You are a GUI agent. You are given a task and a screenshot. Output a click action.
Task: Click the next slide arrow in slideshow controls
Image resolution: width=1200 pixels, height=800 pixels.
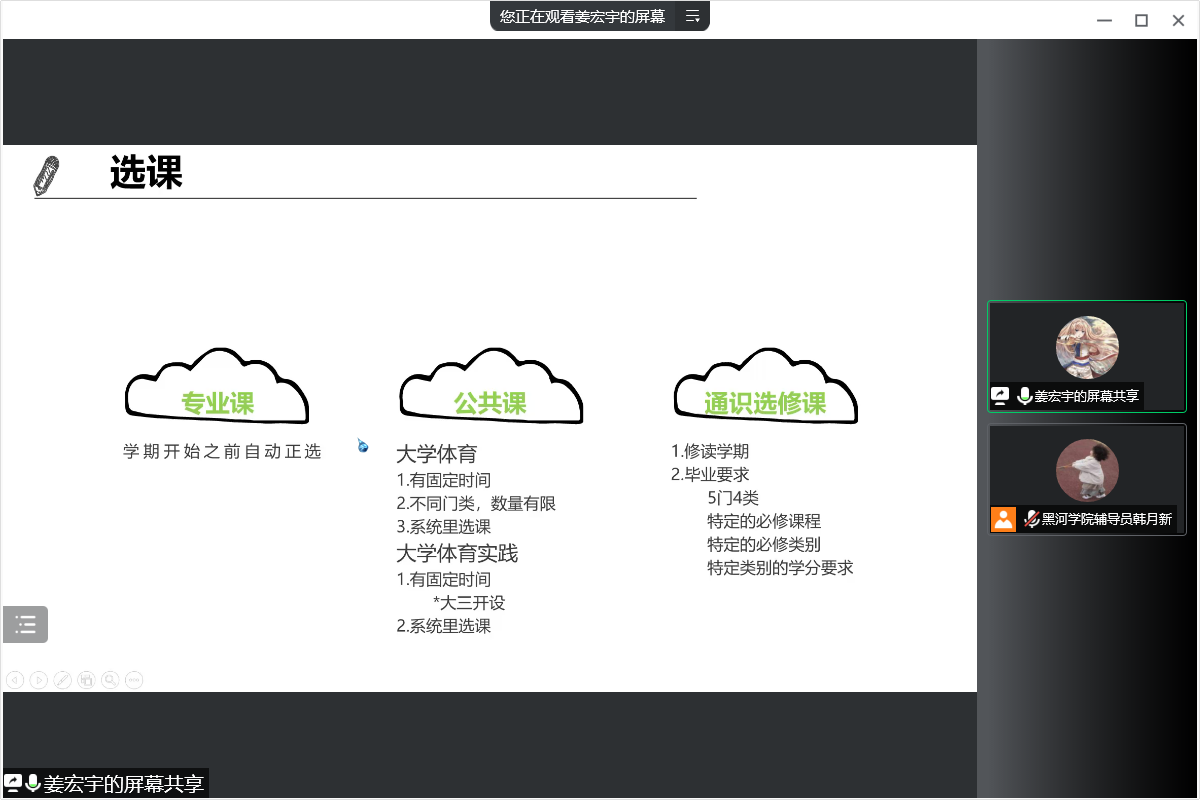[39, 680]
